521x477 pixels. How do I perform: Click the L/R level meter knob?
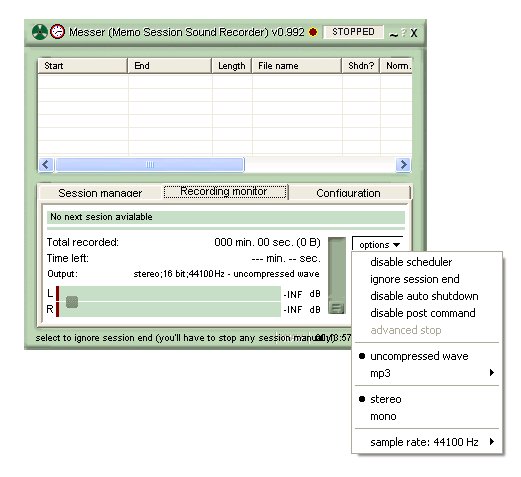pyautogui.click(x=72, y=302)
